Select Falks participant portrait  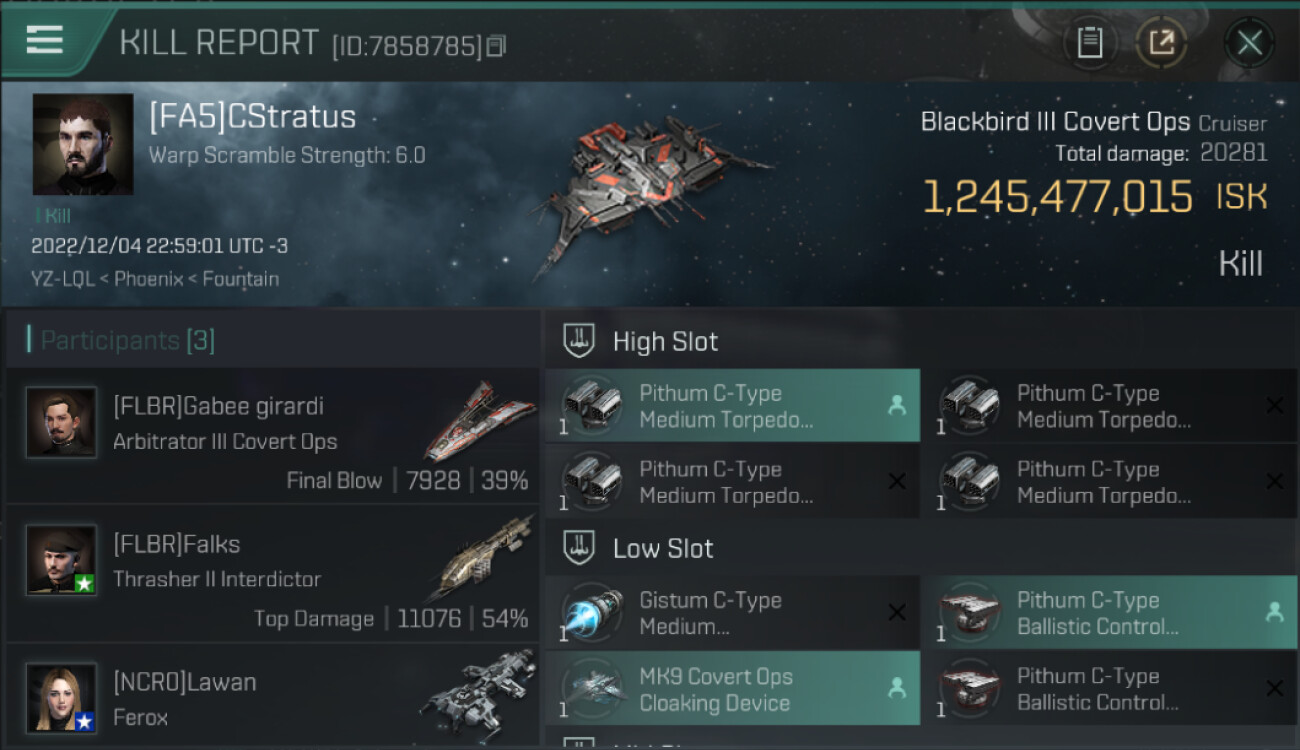tap(62, 560)
